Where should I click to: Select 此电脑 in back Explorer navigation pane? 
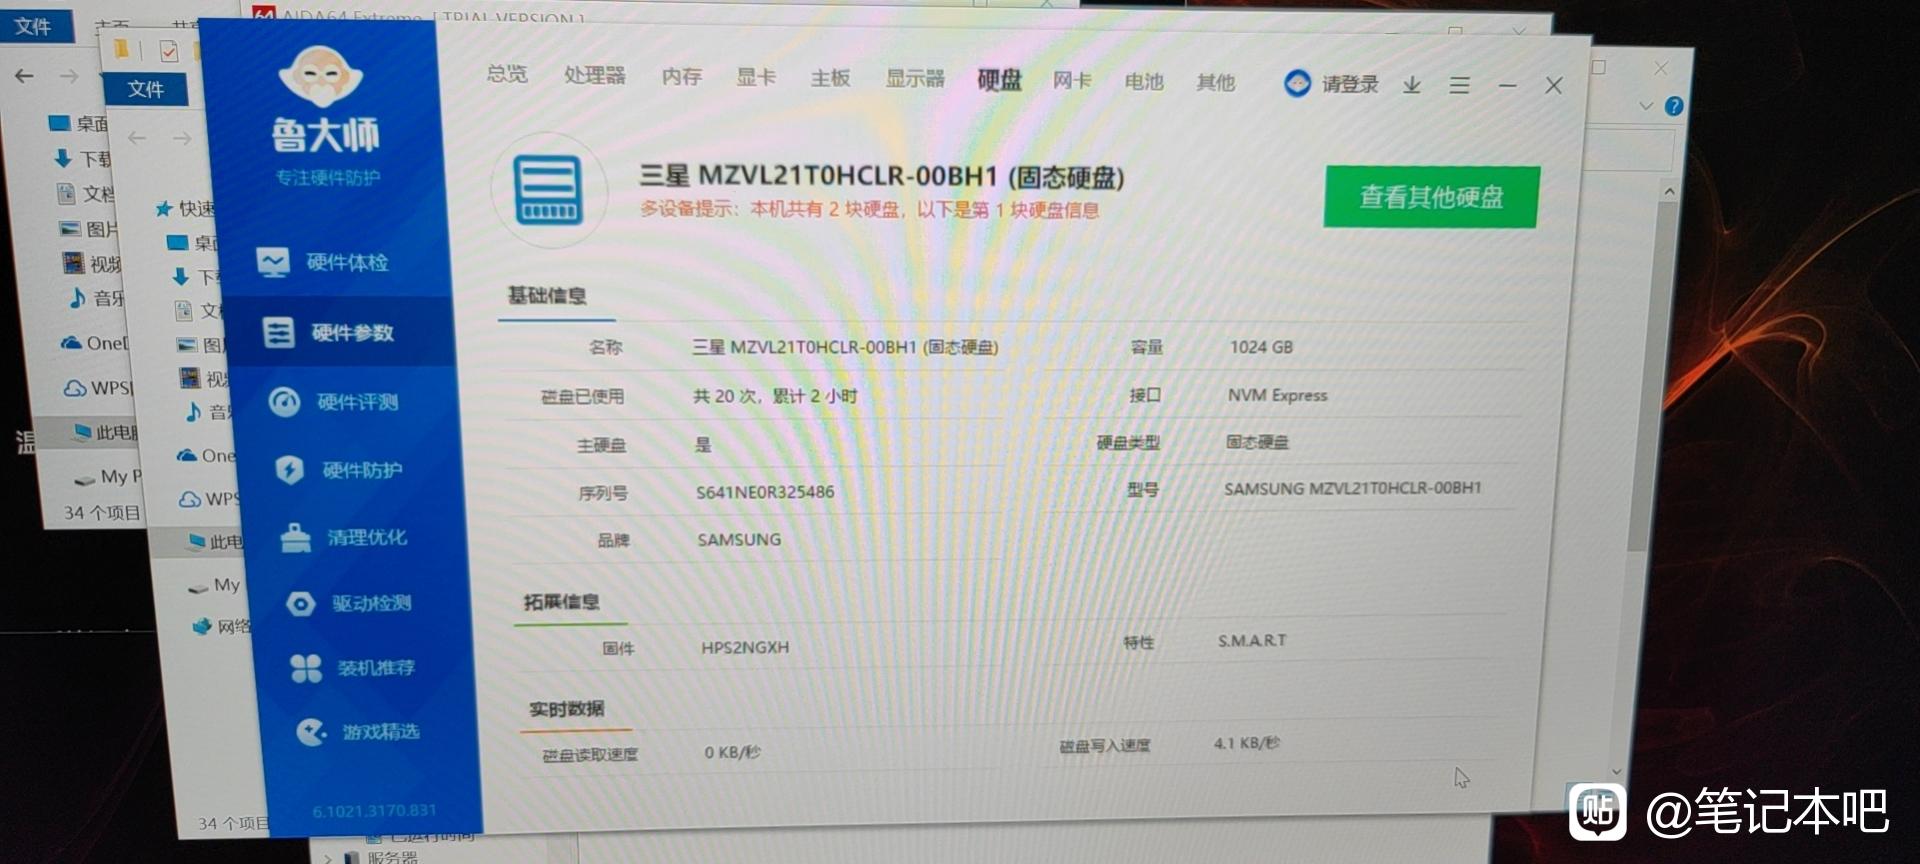pyautogui.click(x=106, y=432)
